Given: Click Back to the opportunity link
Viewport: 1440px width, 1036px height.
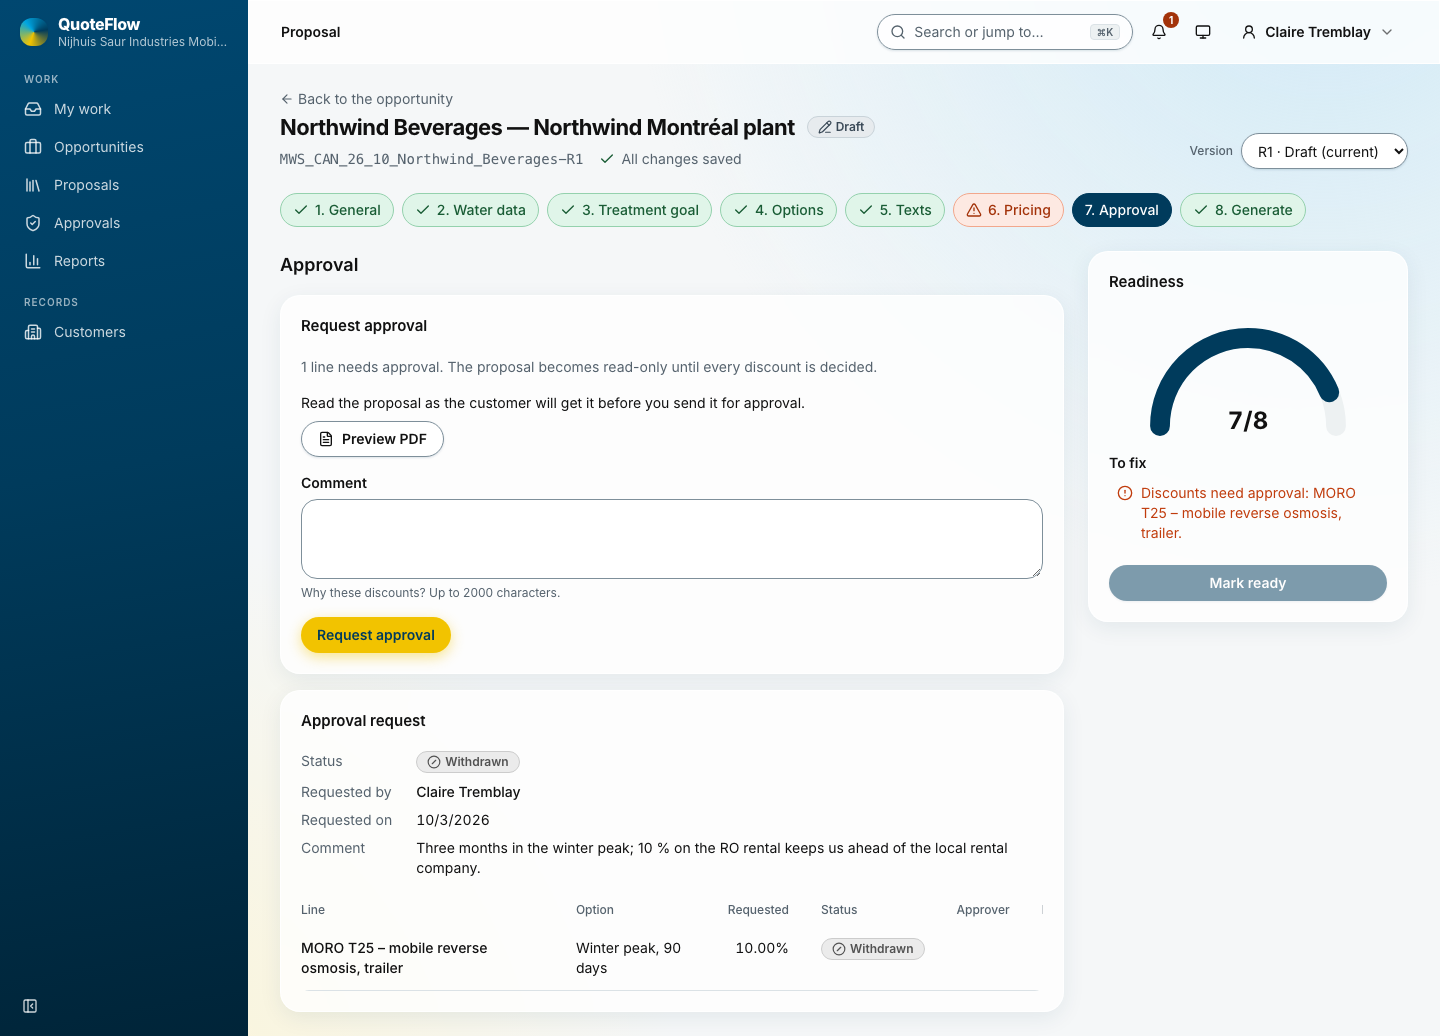Looking at the screenshot, I should 366,99.
